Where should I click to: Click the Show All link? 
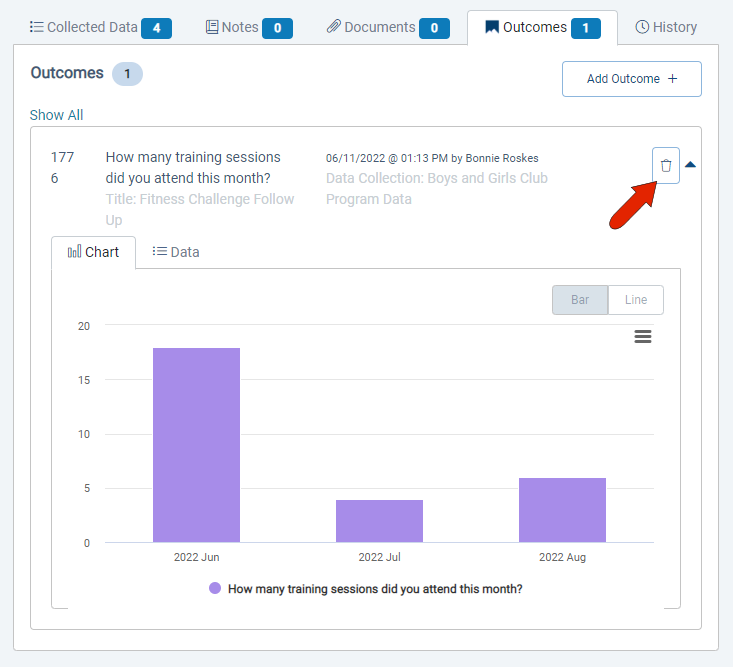coord(56,115)
